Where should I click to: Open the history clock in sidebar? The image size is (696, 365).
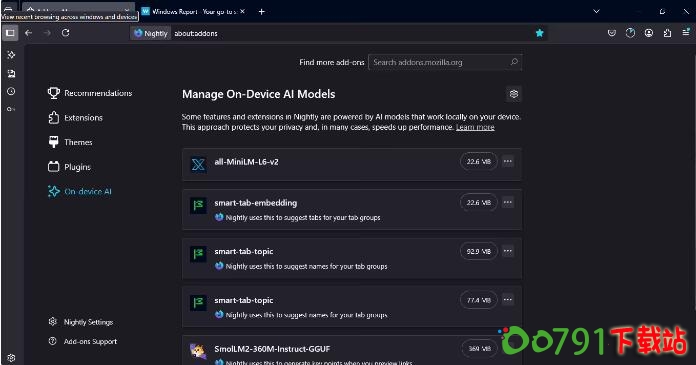(11, 91)
